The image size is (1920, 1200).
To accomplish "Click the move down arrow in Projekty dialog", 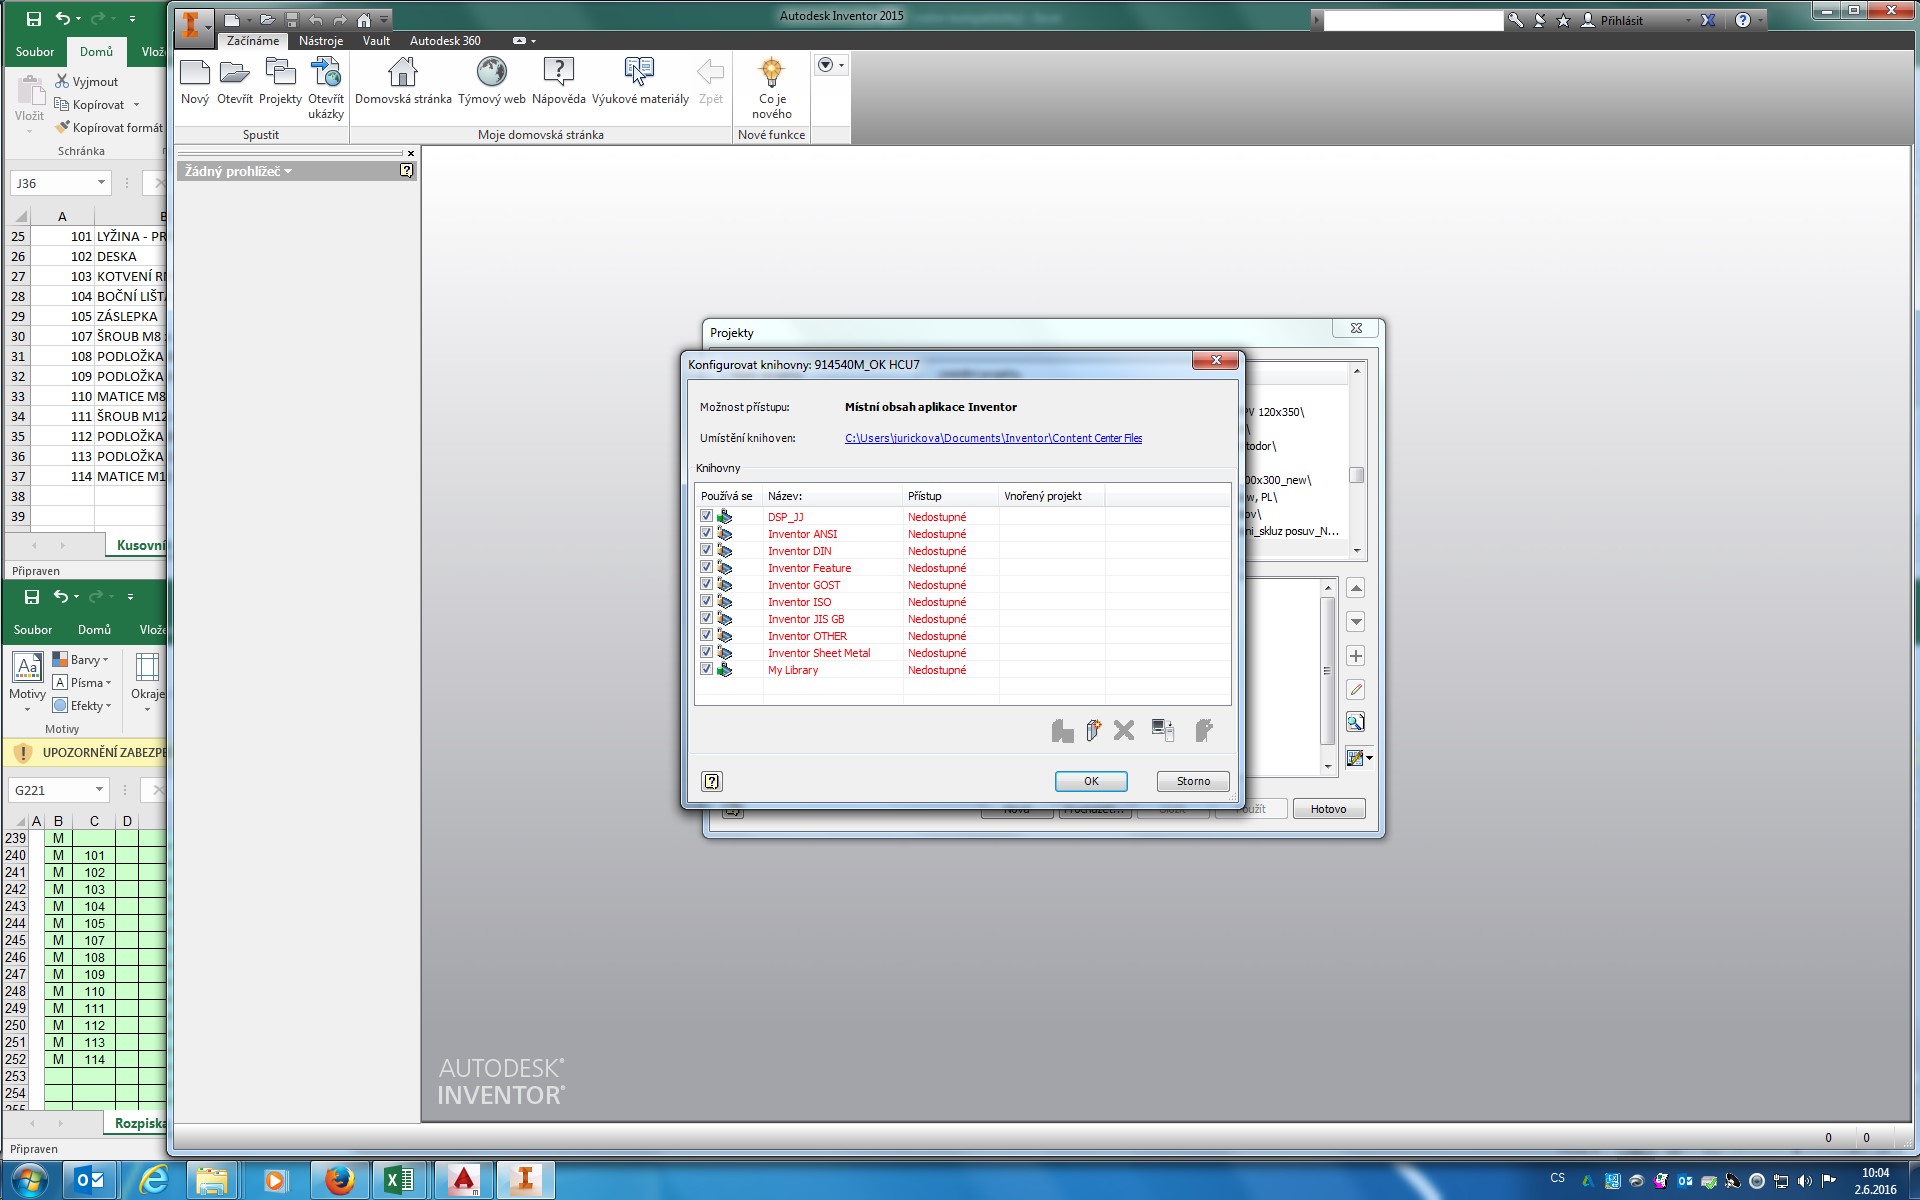I will tap(1356, 622).
